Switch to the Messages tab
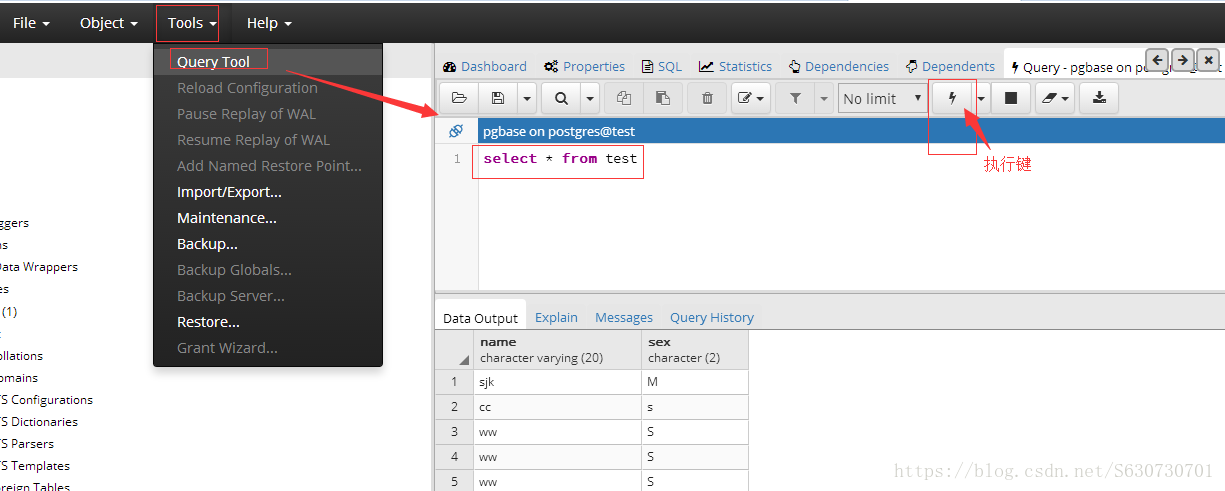 coord(624,317)
